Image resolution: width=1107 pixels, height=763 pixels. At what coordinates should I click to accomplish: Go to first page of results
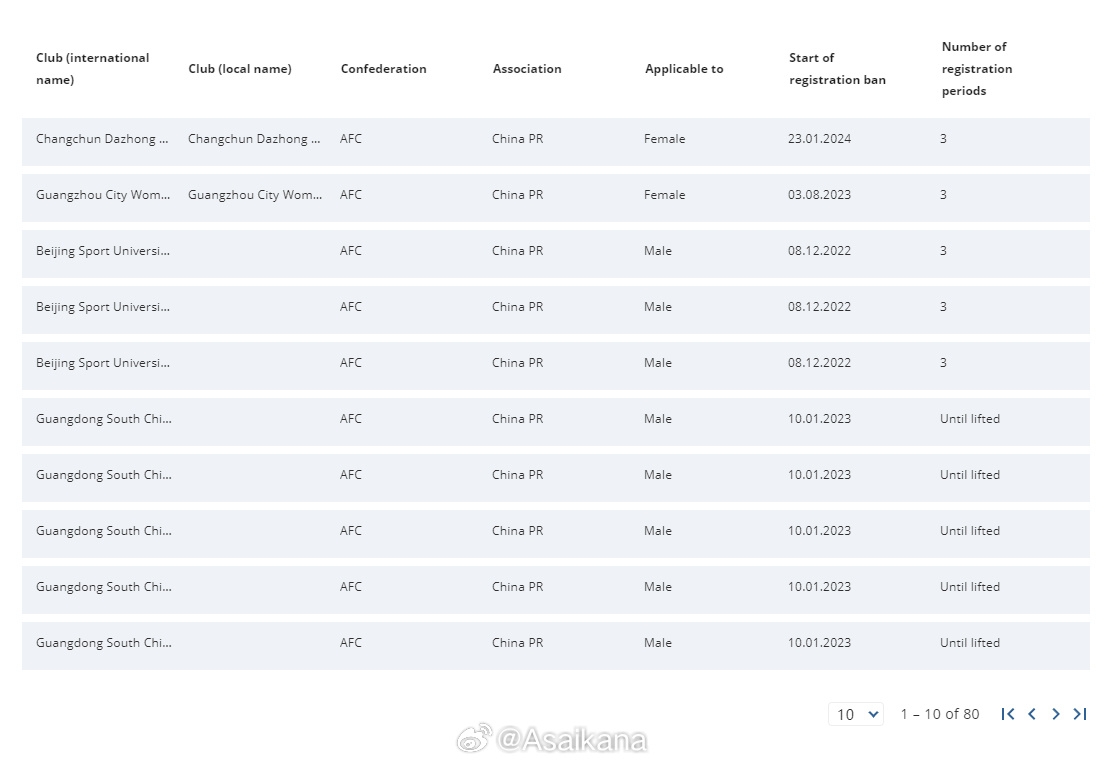point(1007,714)
